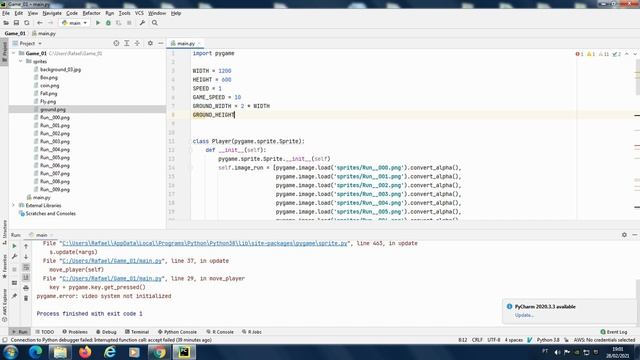
Task: Click the Print icon in Run panel
Action: (x=26, y=288)
